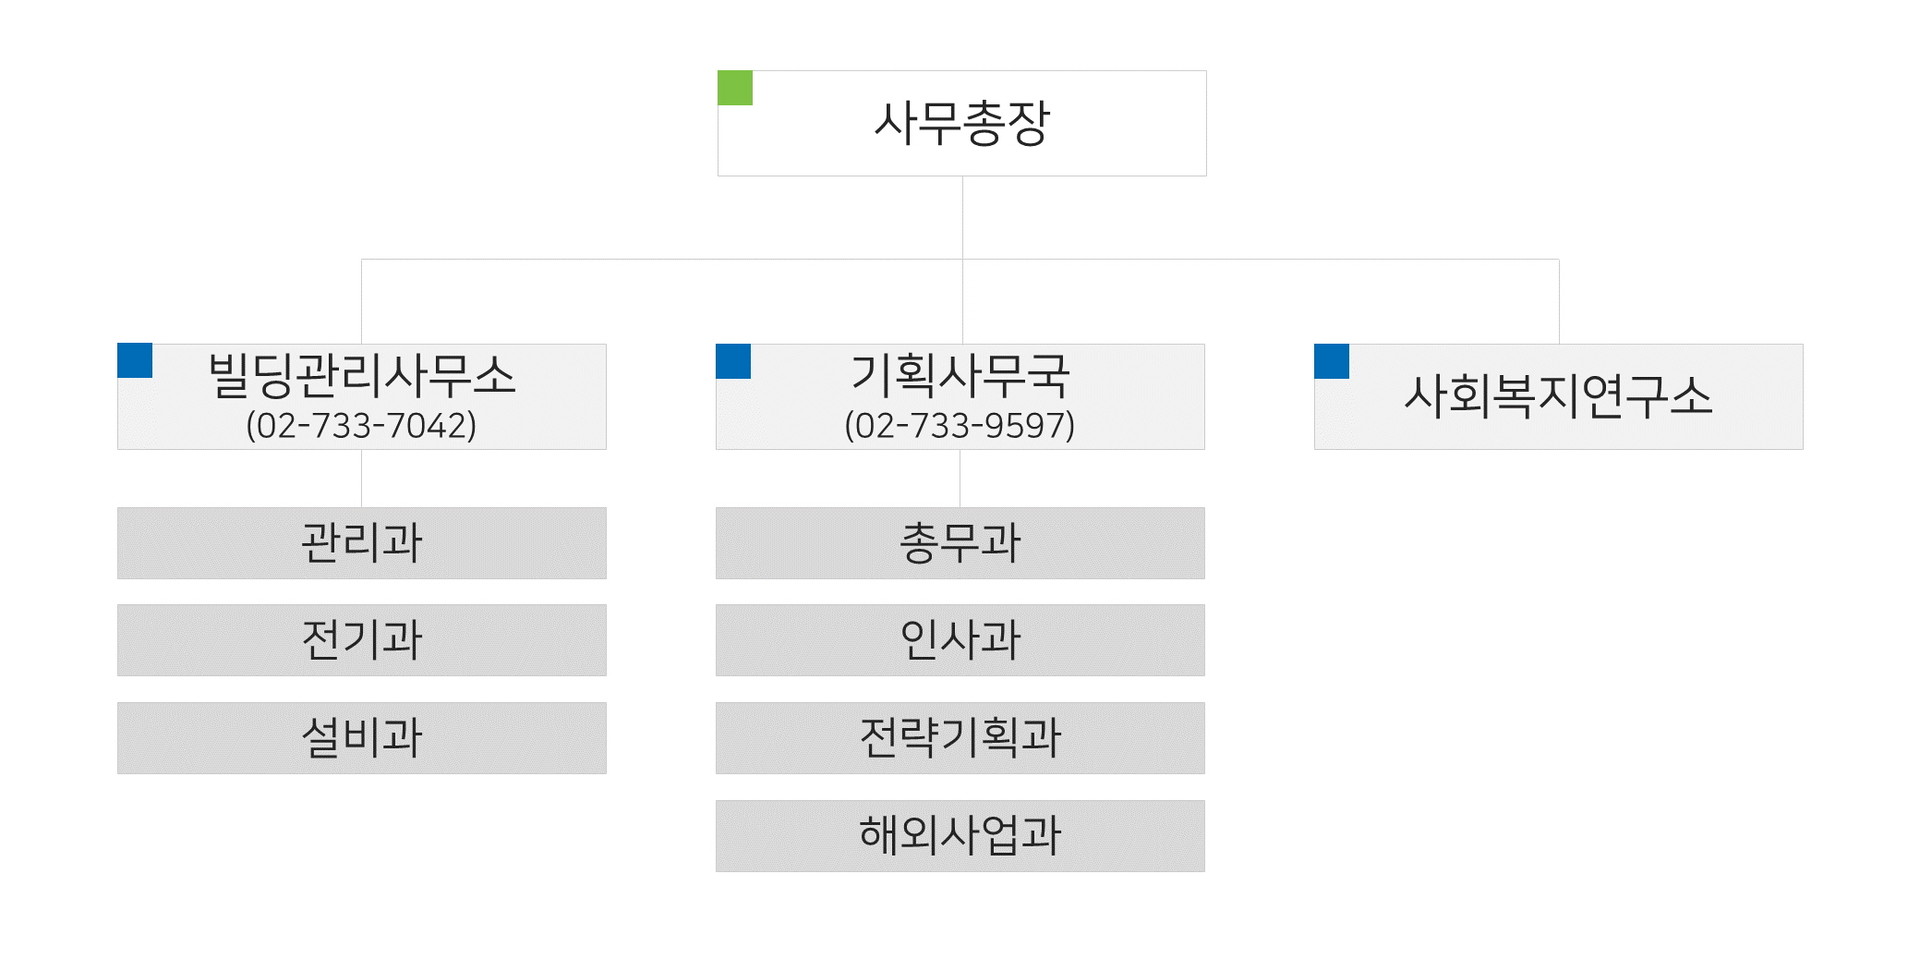Open the 기획사무국 department box
The width and height of the screenshot is (1920, 971).
pos(960,397)
